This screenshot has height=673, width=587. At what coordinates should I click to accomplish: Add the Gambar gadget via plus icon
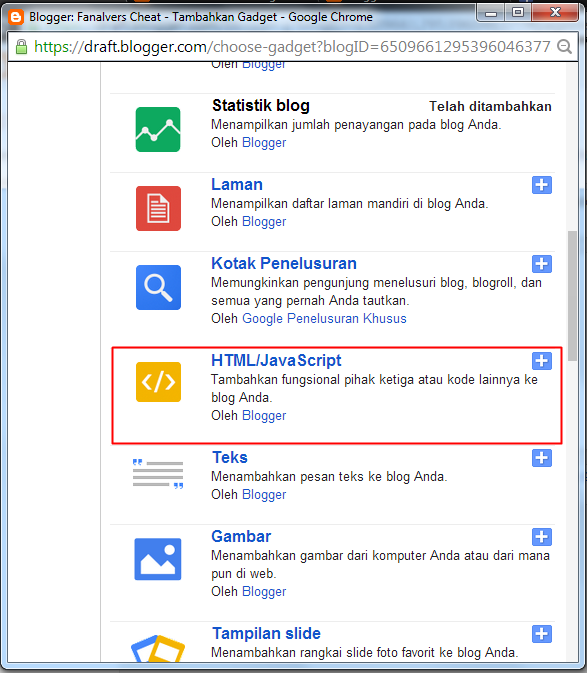click(x=542, y=537)
